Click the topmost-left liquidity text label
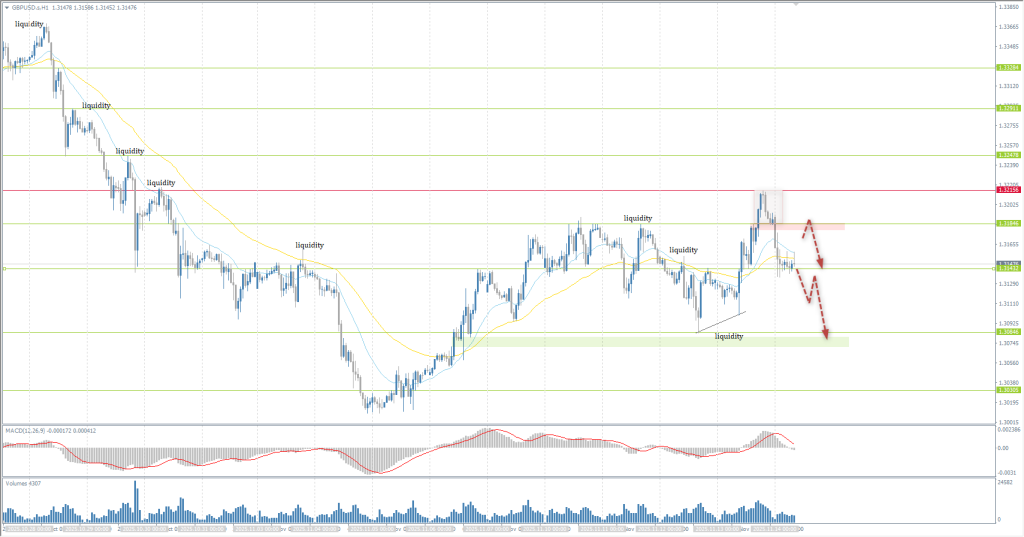The height and width of the screenshot is (537, 1024). click(29, 23)
